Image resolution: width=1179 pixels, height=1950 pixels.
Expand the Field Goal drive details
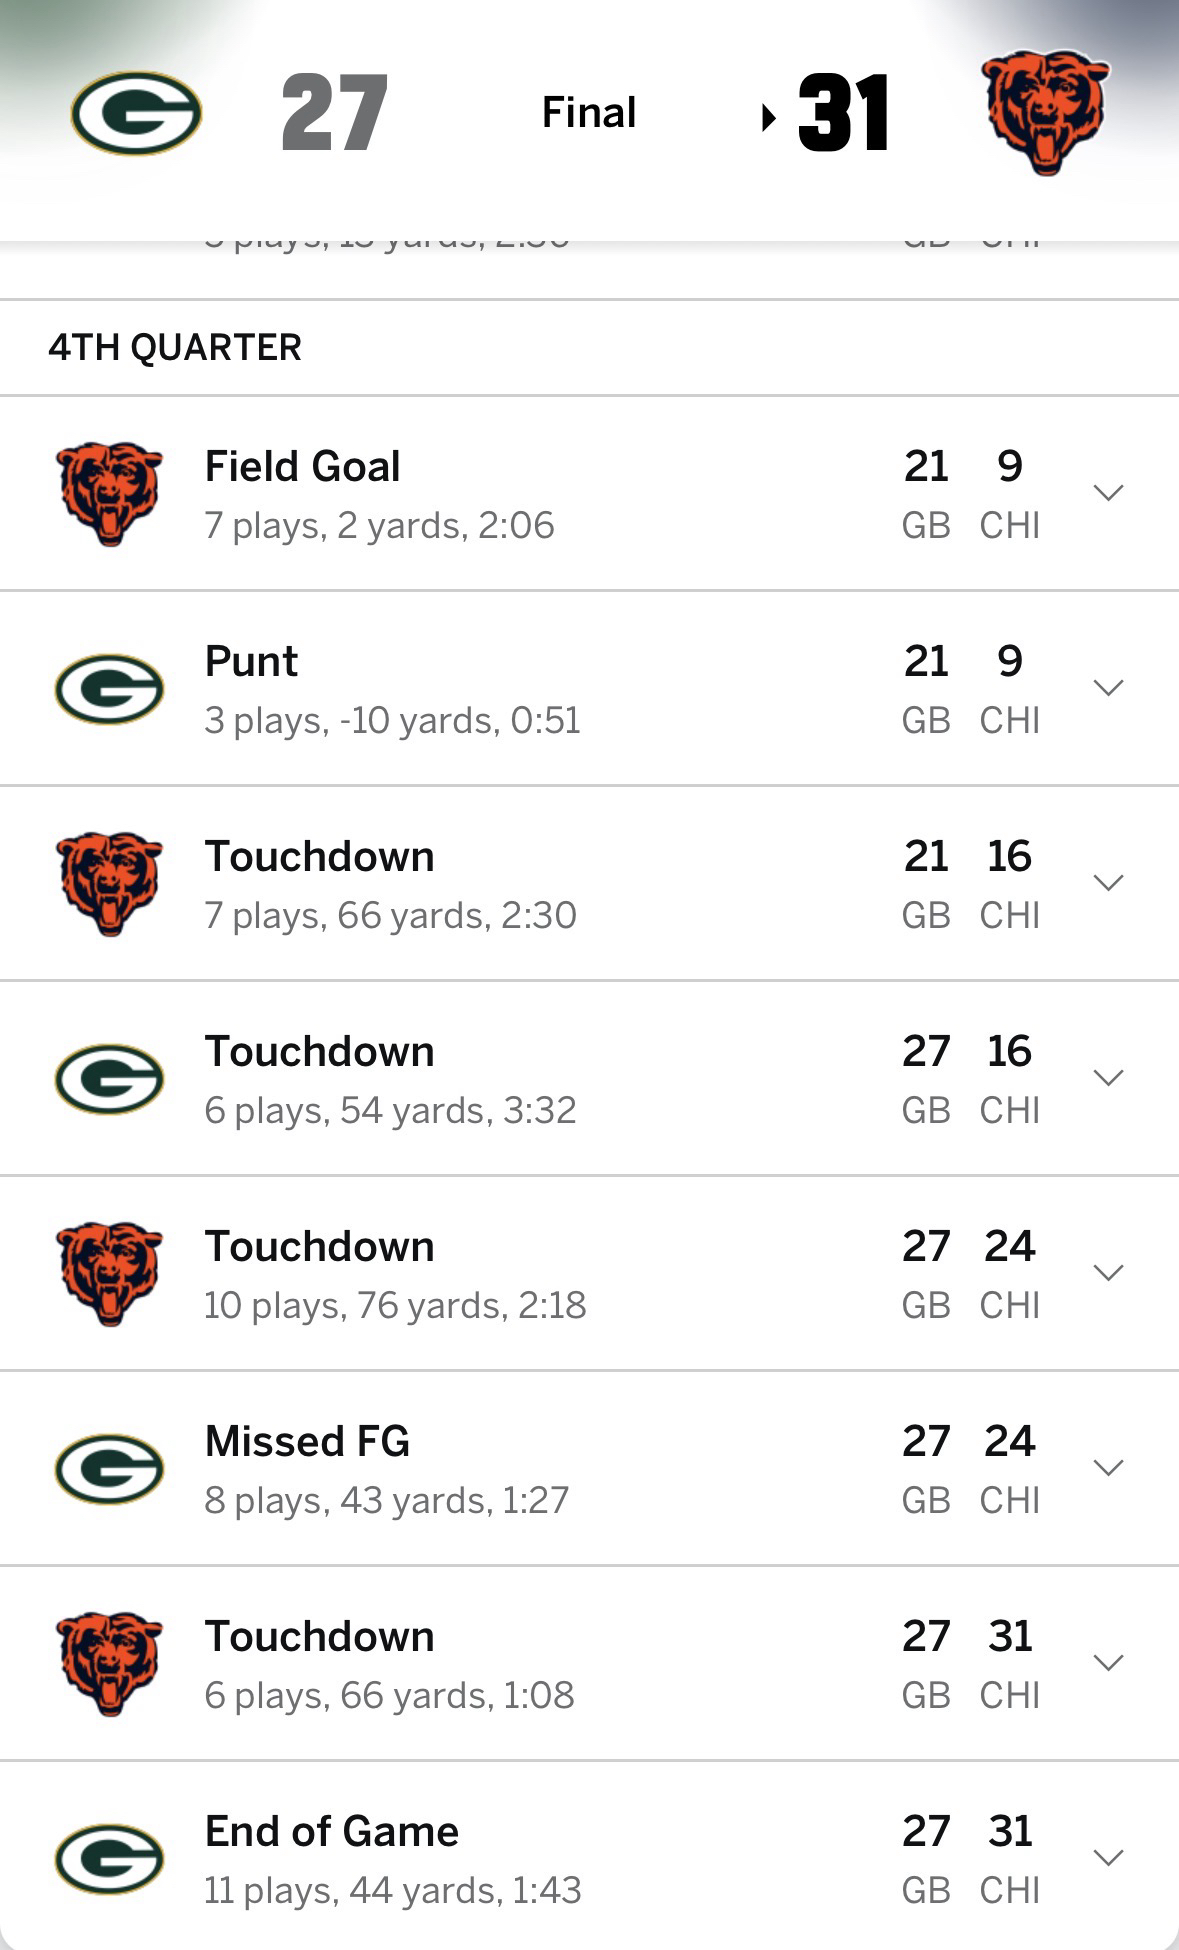tap(1108, 492)
